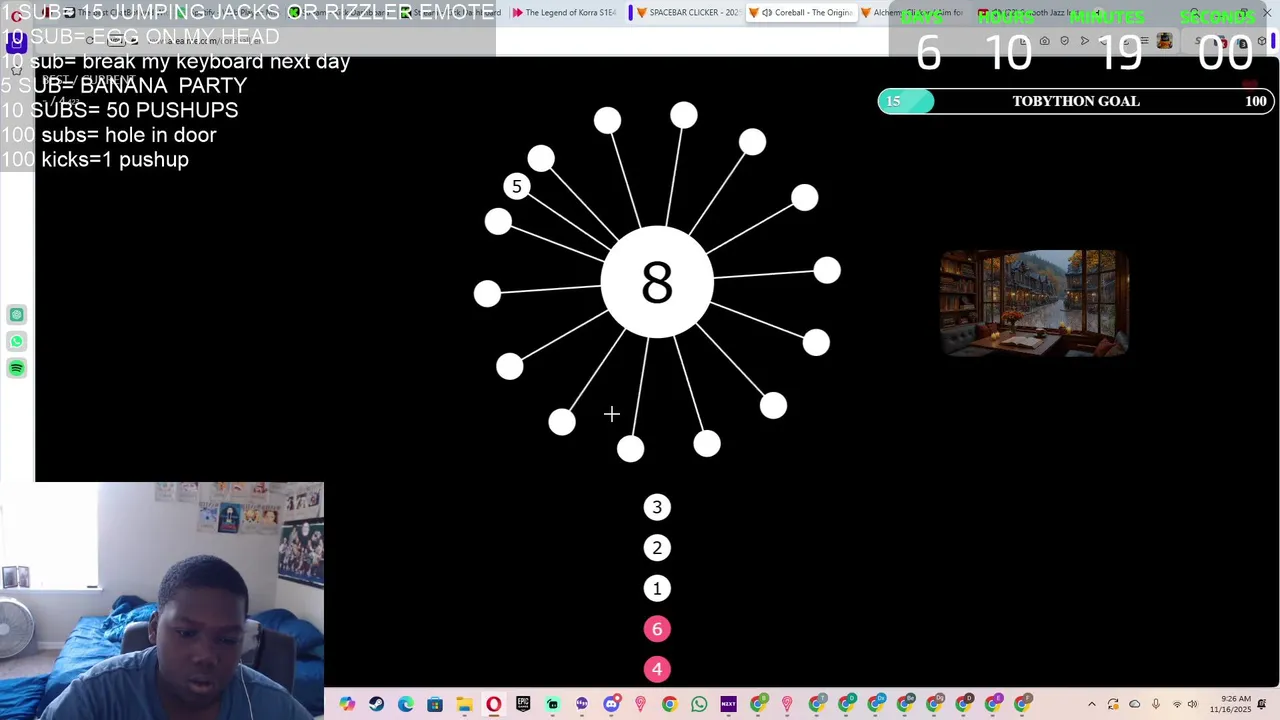
Task: Click the sync icon in the system tray
Action: (x=1113, y=704)
